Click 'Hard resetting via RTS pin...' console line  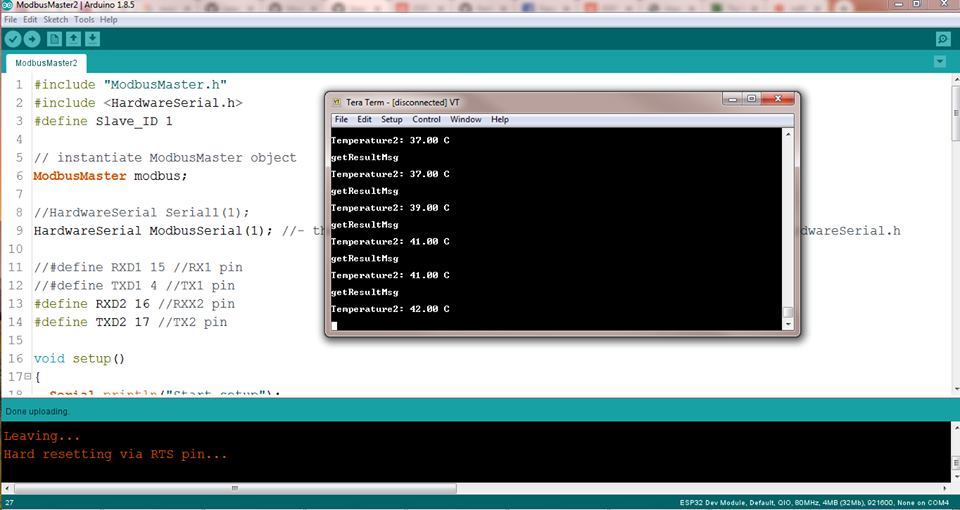click(x=115, y=454)
